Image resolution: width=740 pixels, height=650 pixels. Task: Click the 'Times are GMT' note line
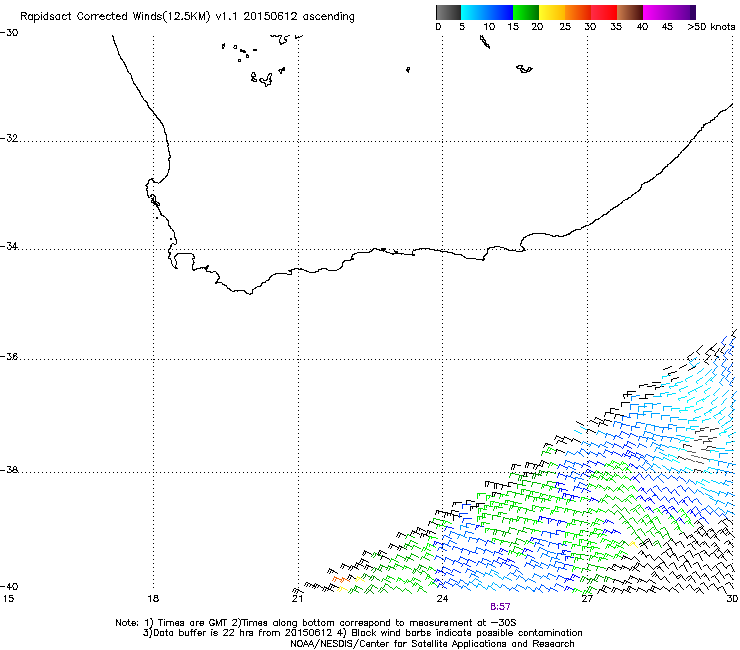316,623
